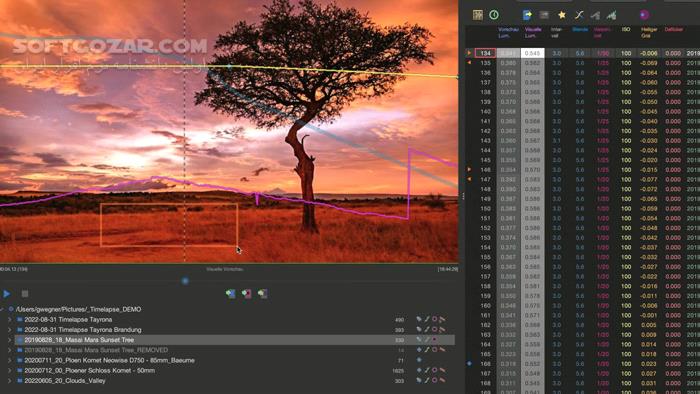Select the 2022-08-31 Timelapse Tayrona sequence
Screen dimensions: 700x394
pos(68,319)
